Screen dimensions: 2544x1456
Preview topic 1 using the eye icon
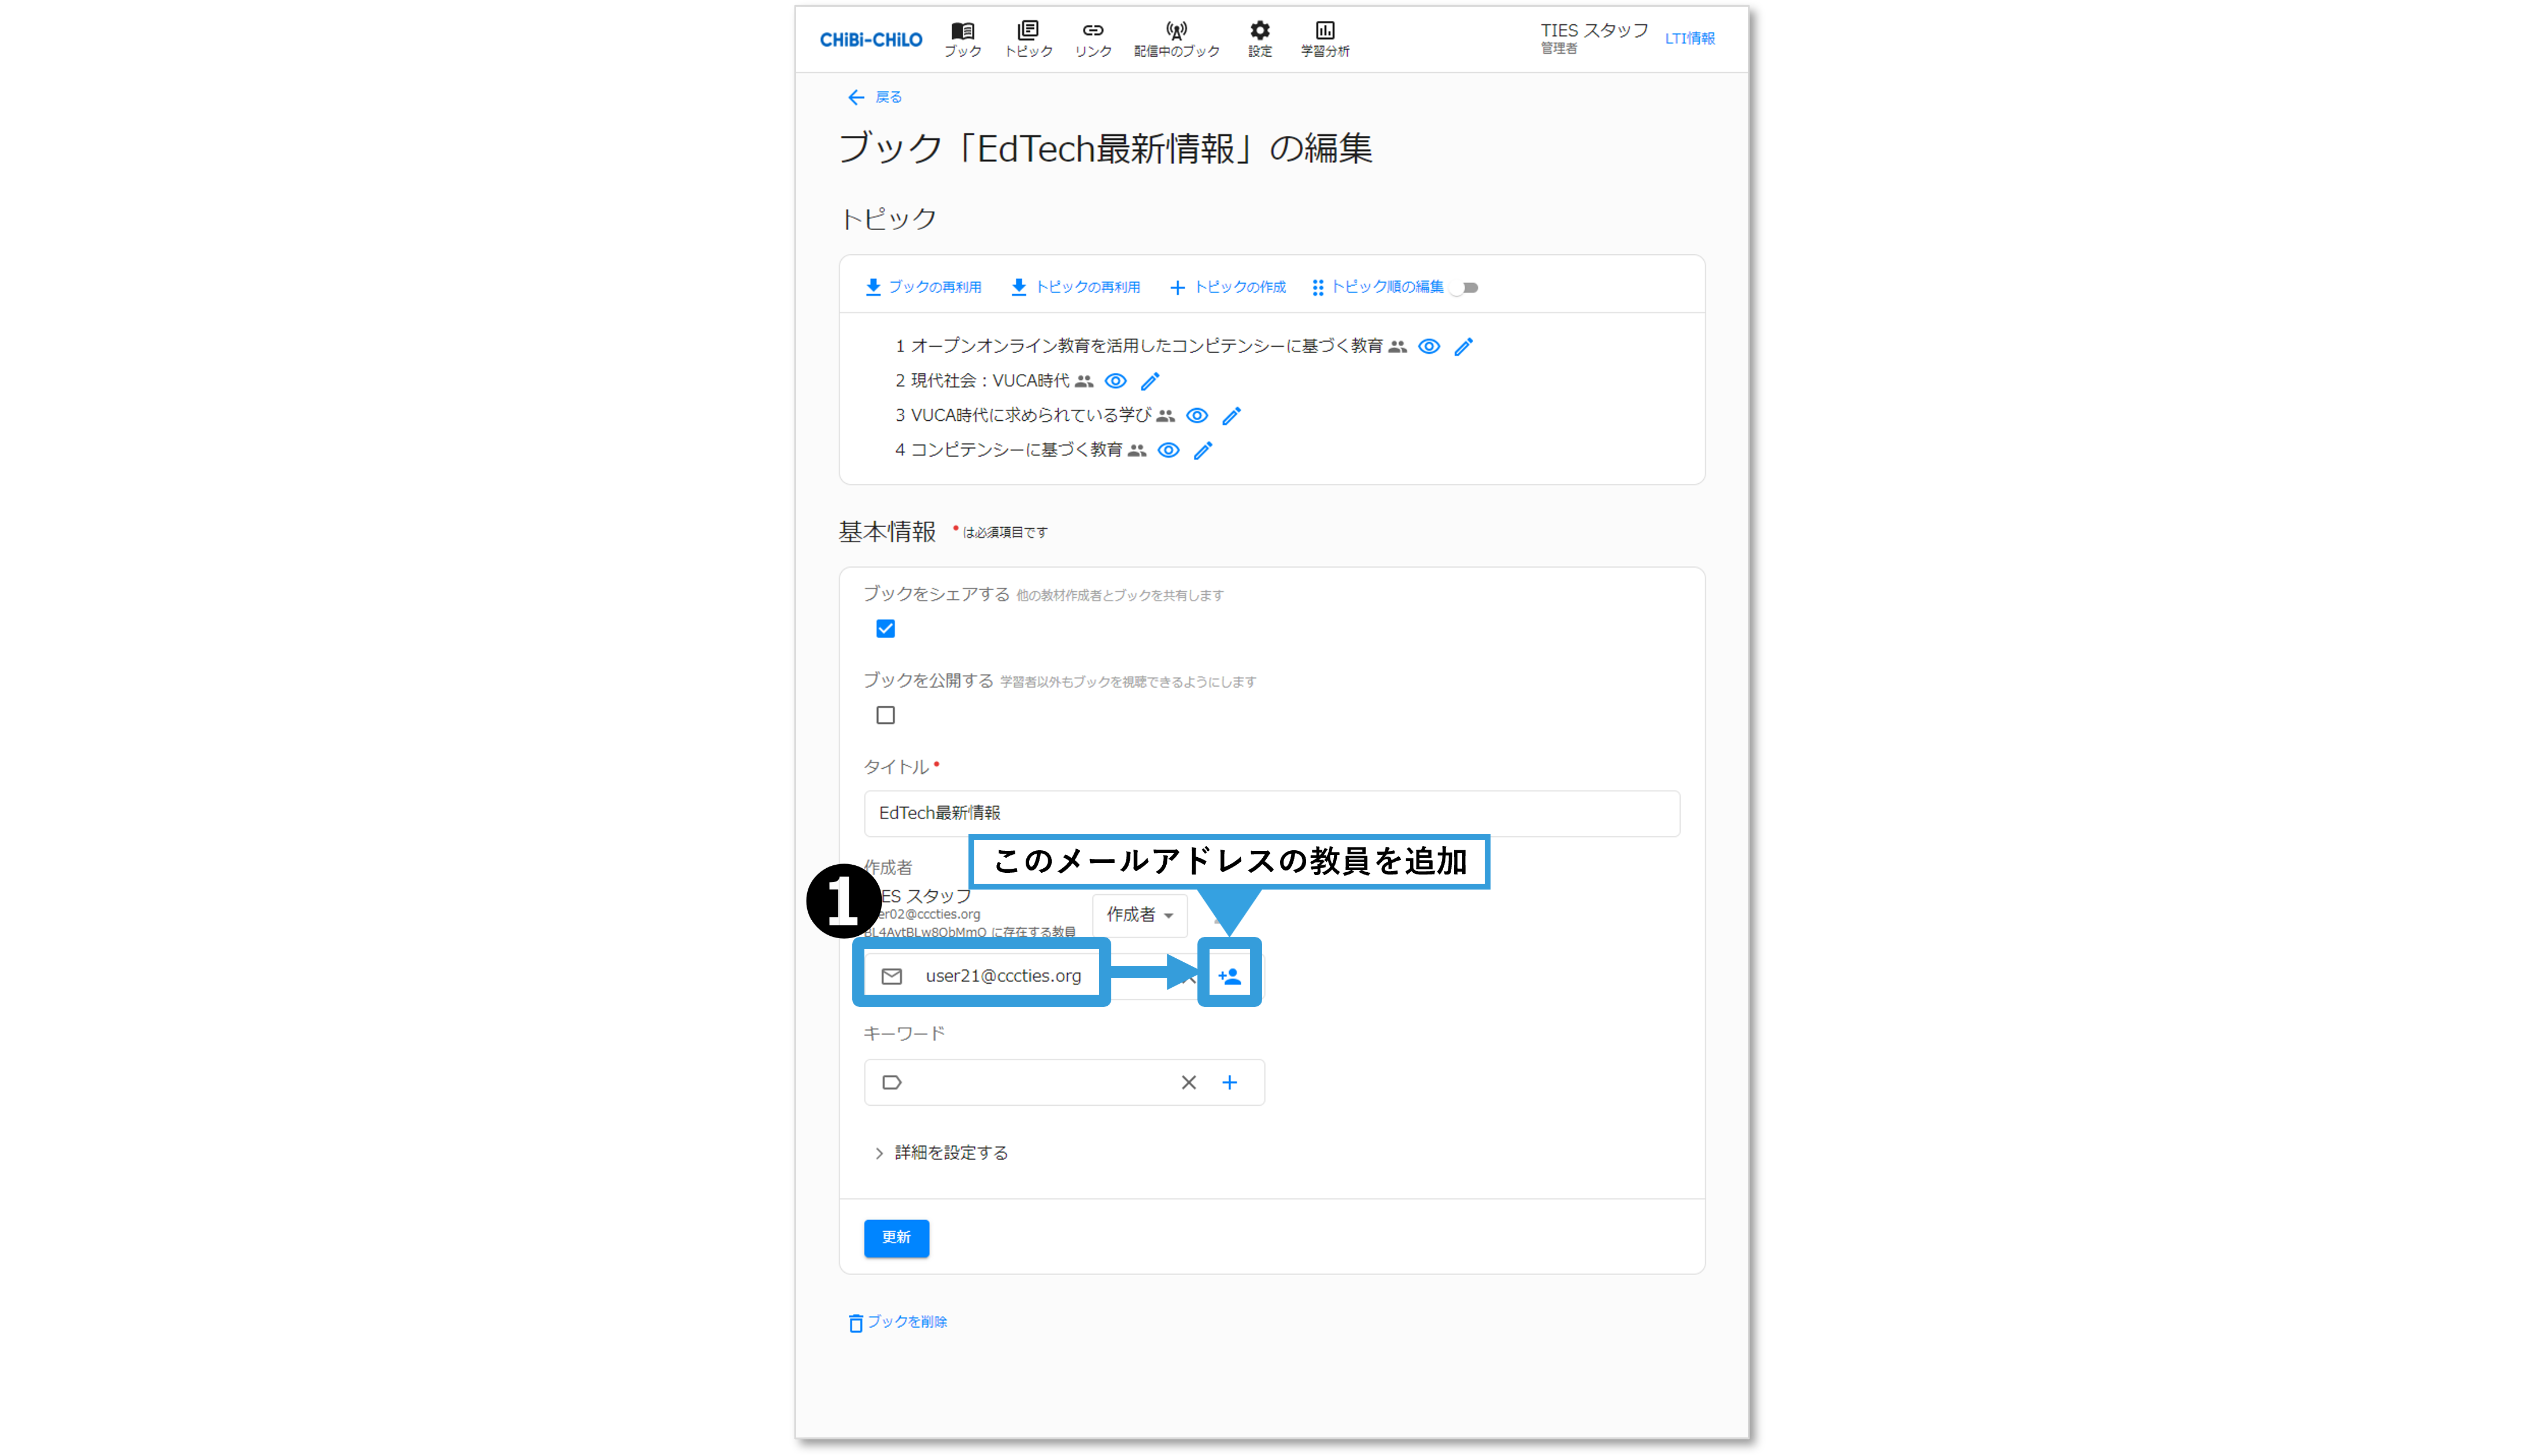point(1429,346)
